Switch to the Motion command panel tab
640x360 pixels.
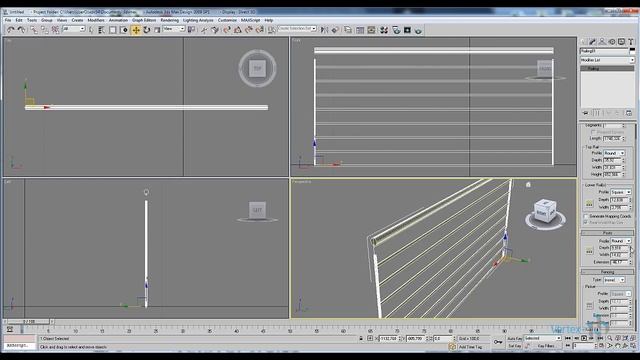click(612, 42)
